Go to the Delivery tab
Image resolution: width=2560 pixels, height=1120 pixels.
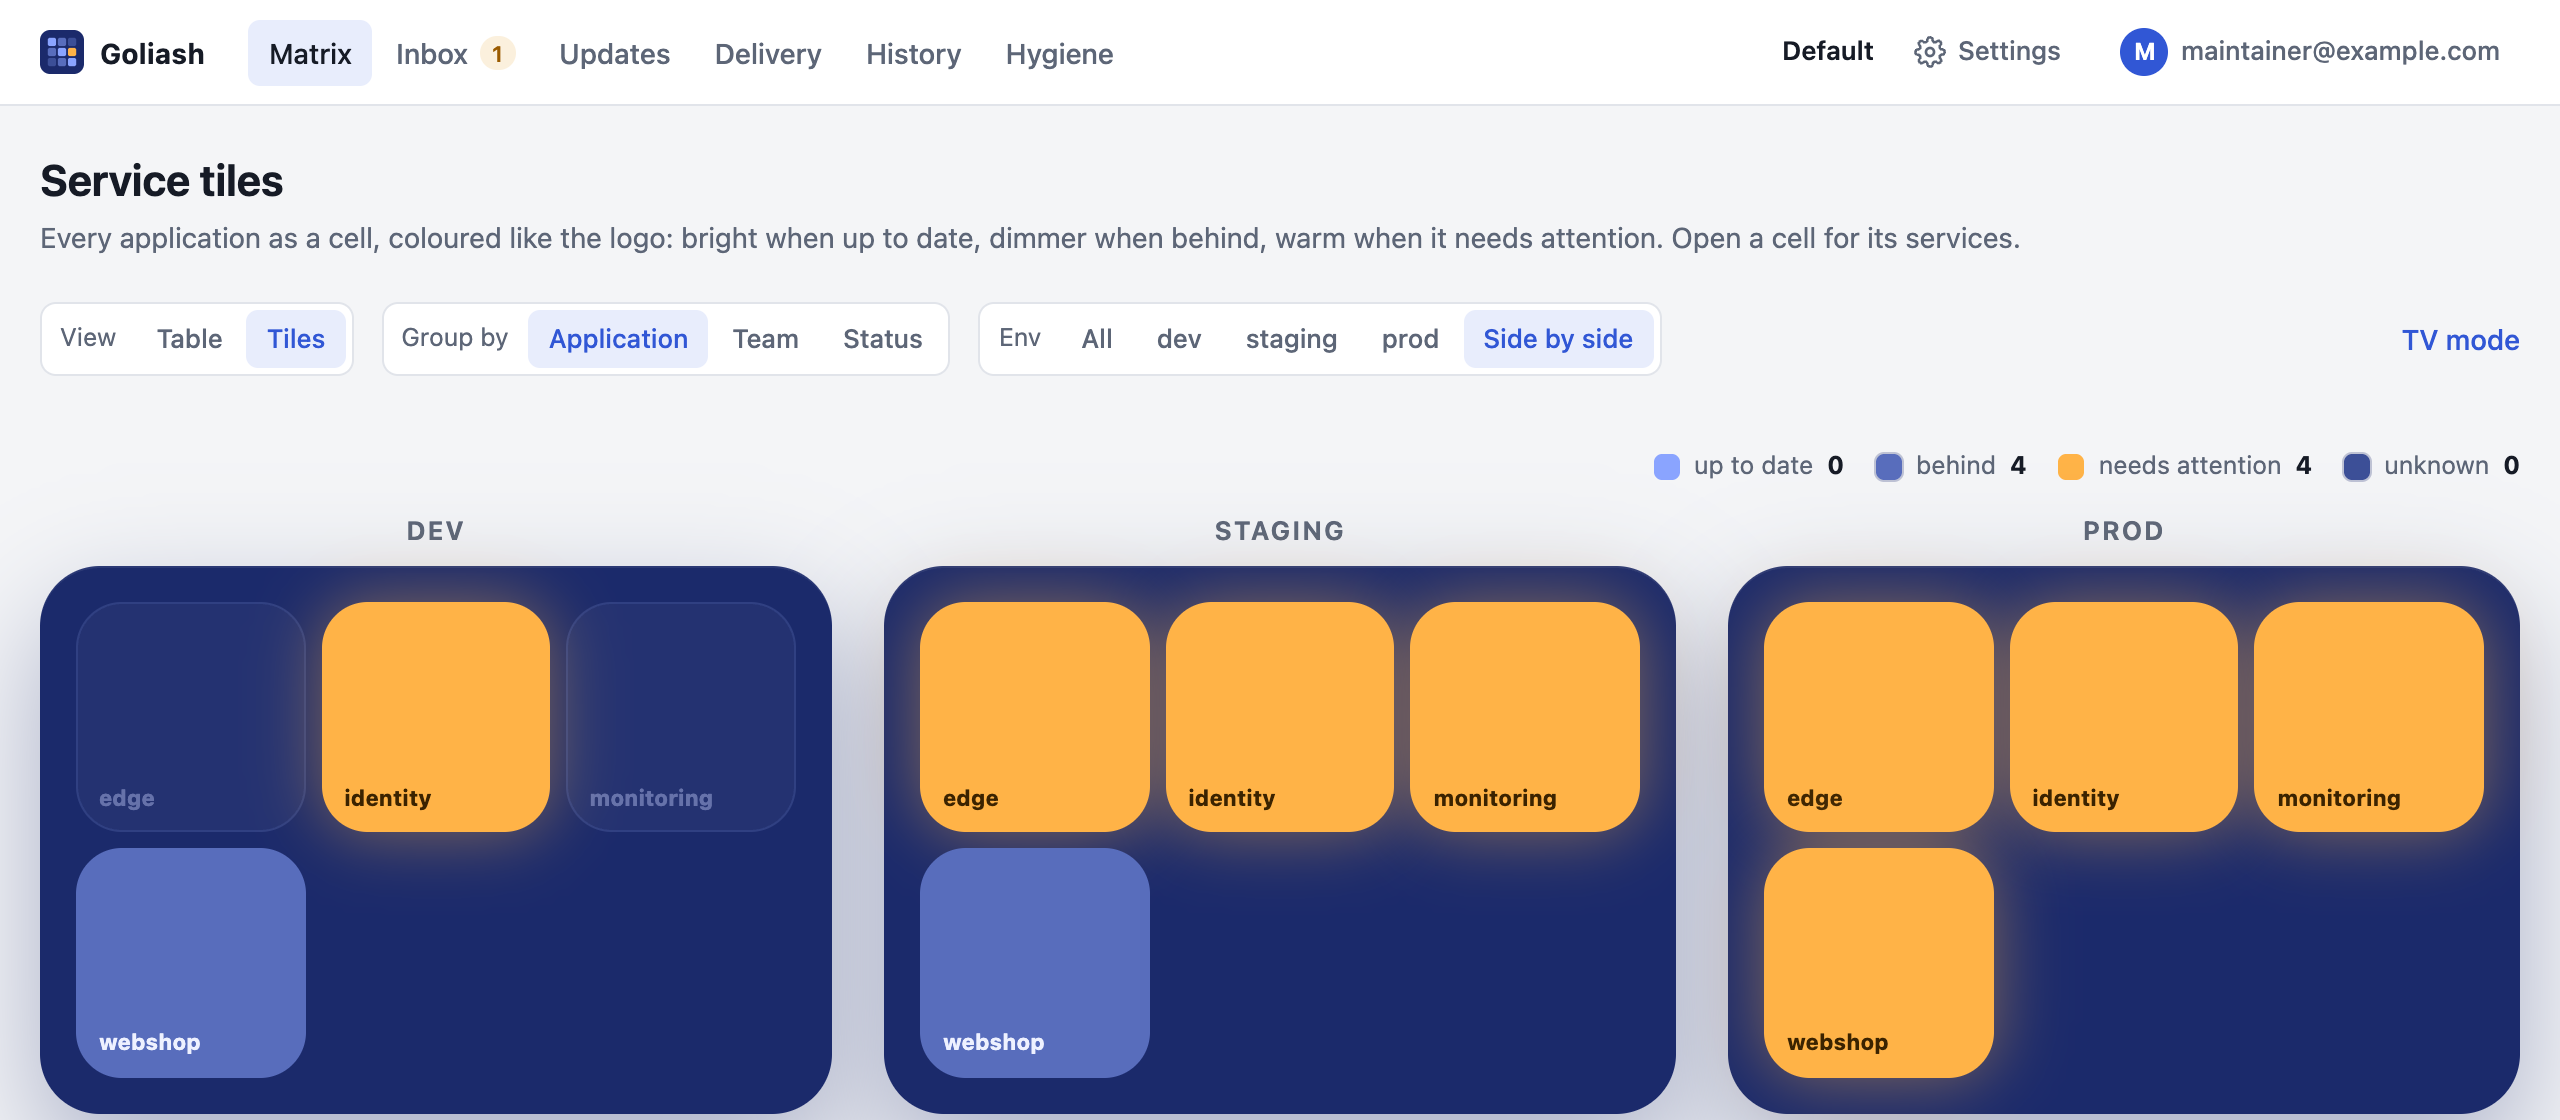[768, 53]
